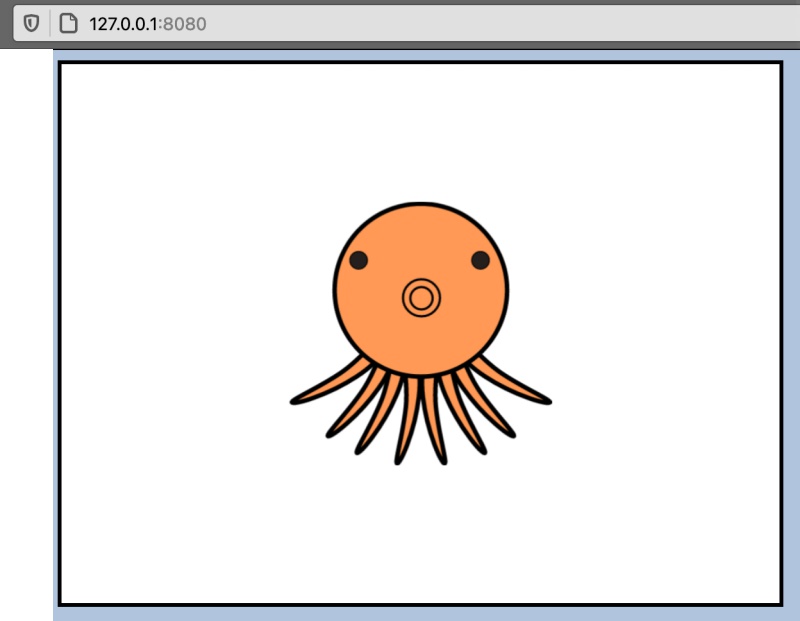Screen dimensions: 800x621
Task: Click the top of the octopus's orange head
Action: (x=421, y=215)
